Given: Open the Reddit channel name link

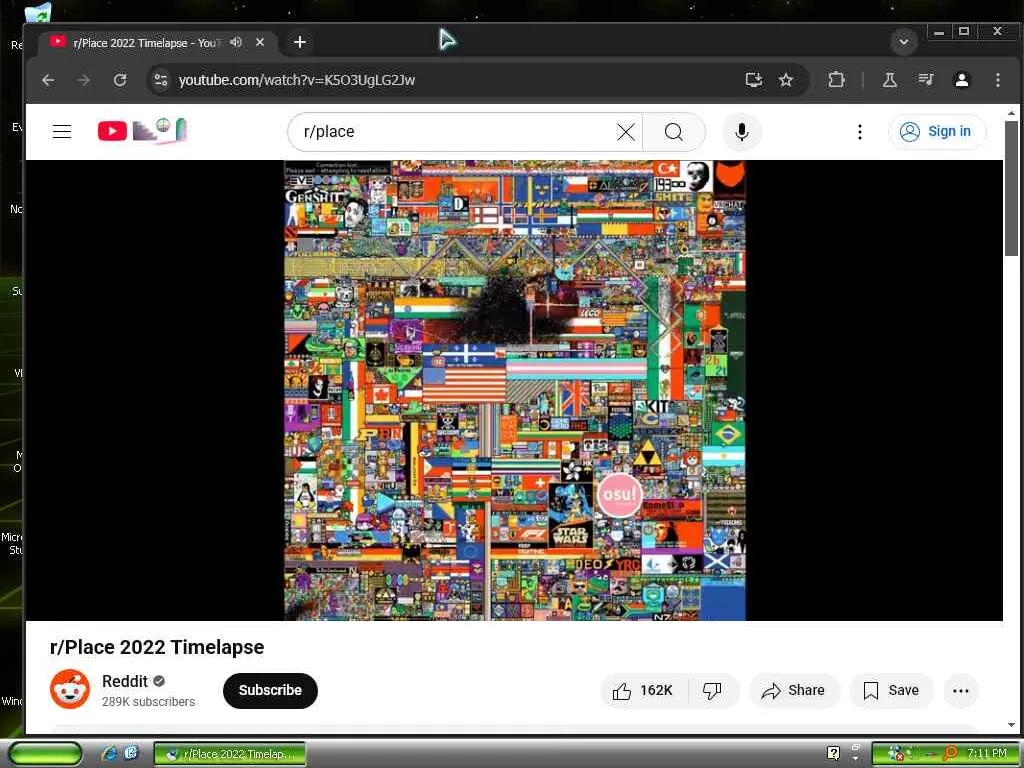Looking at the screenshot, I should 125,681.
